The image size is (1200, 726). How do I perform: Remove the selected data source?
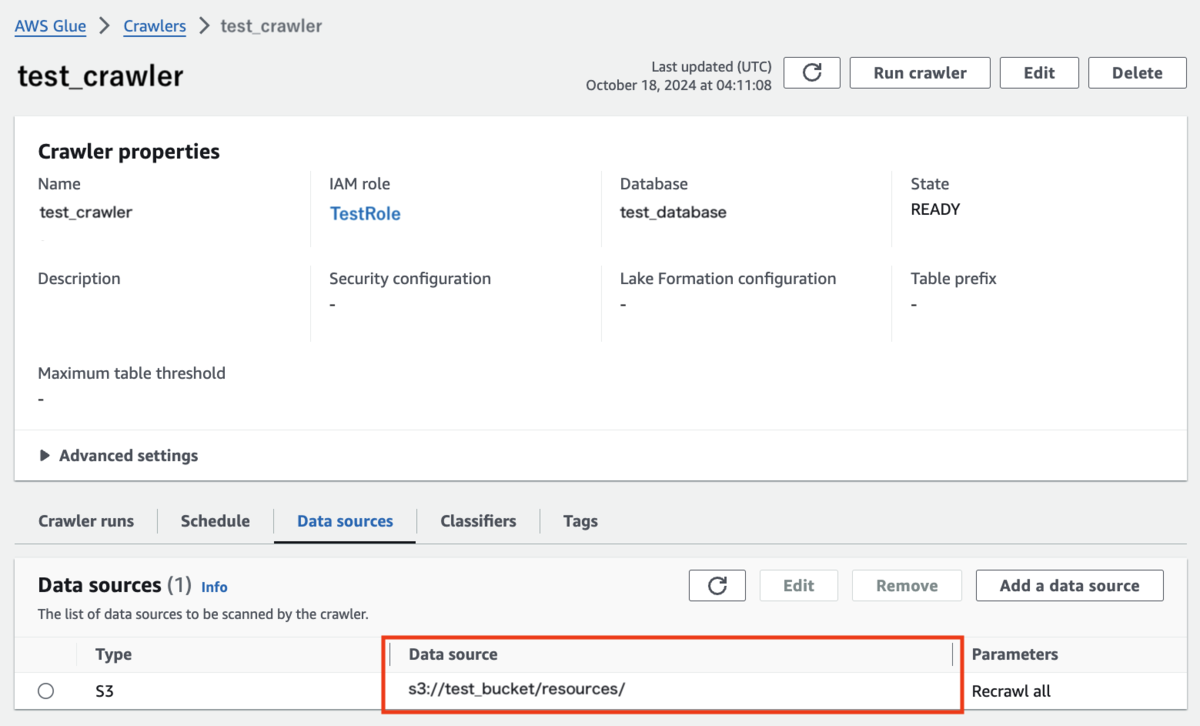pyautogui.click(x=906, y=585)
